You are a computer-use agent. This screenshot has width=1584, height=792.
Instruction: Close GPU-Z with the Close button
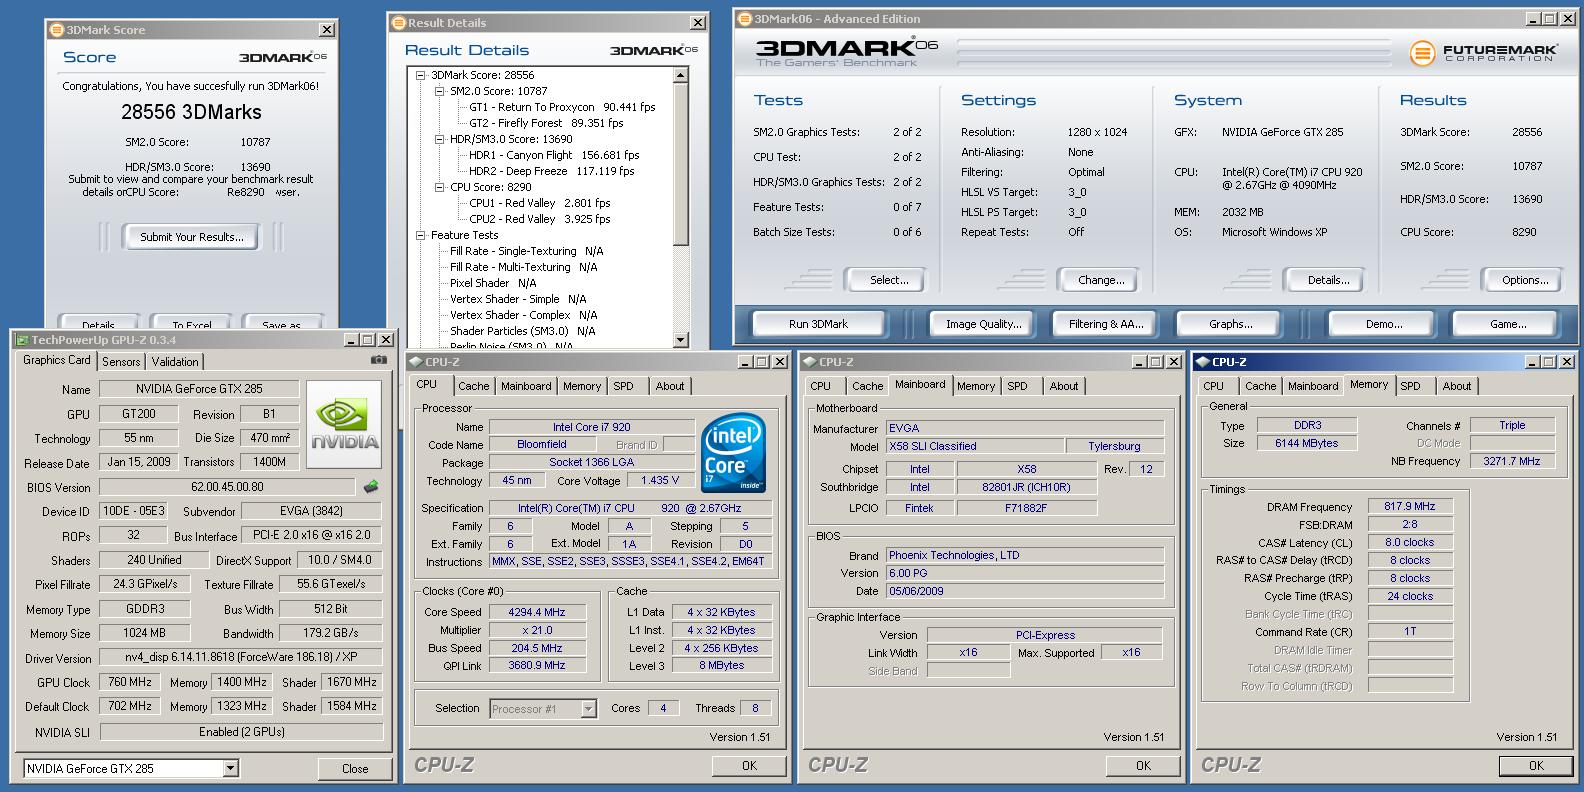click(355, 769)
